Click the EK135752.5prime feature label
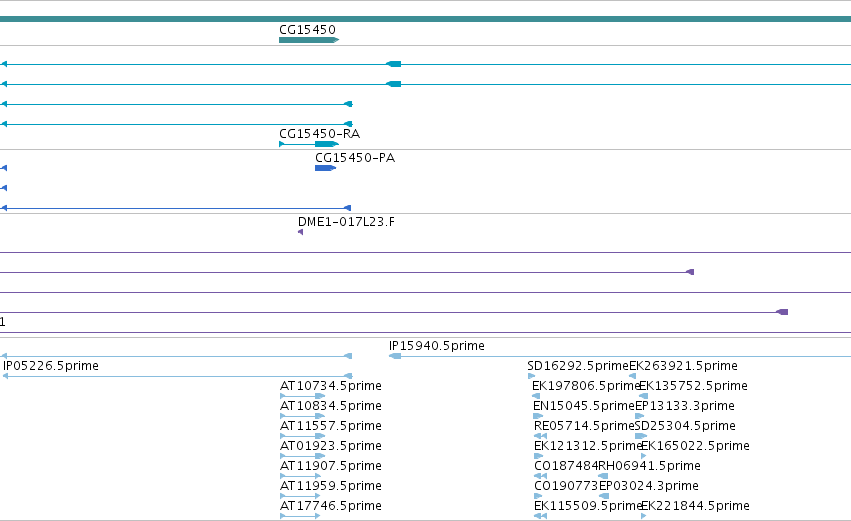Image resolution: width=851 pixels, height=521 pixels. pos(693,386)
